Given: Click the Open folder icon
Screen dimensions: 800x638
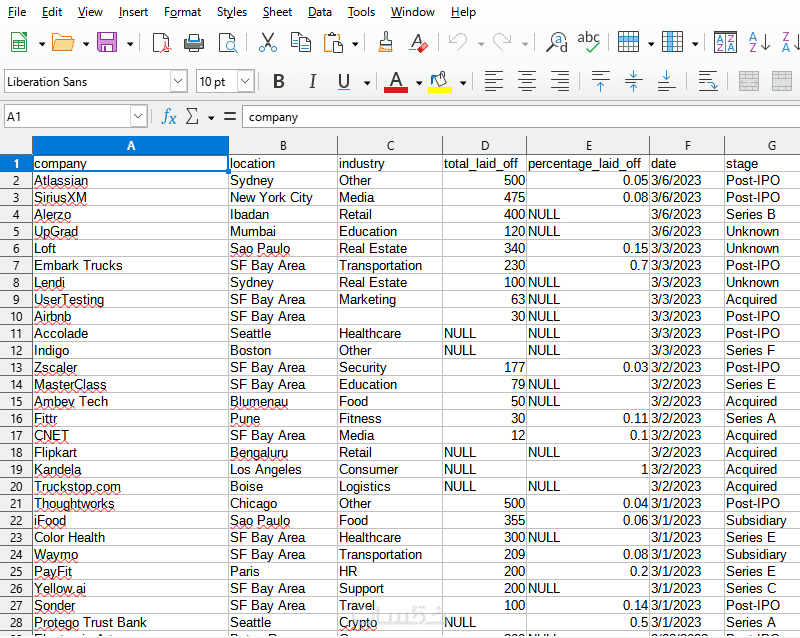Looking at the screenshot, I should click(63, 43).
